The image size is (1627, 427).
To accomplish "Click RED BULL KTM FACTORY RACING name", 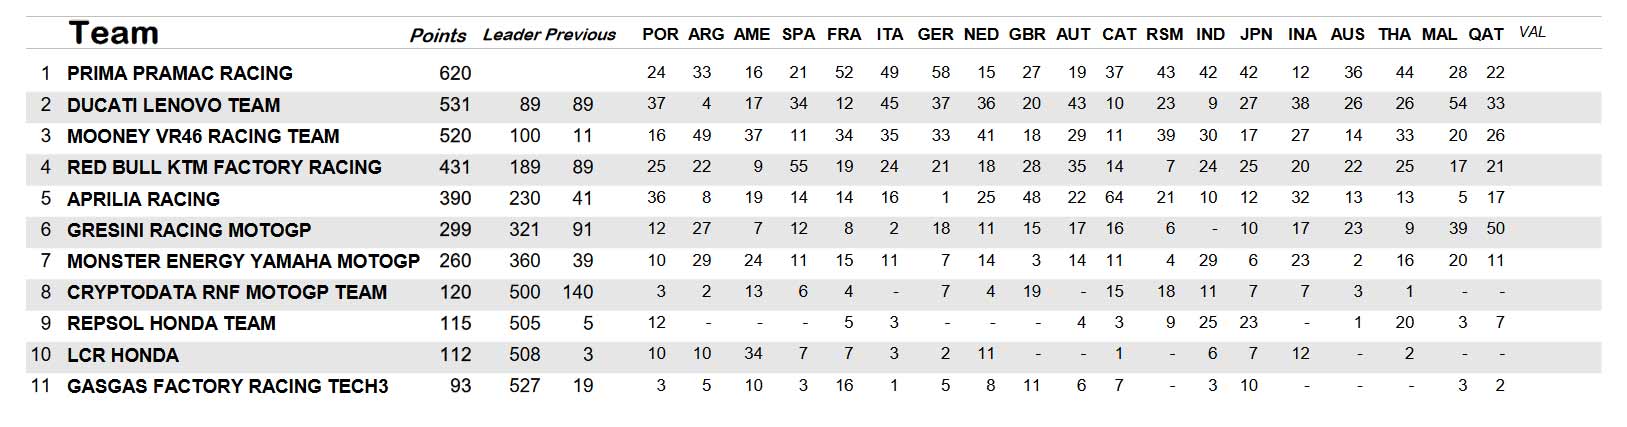I will (x=224, y=167).
